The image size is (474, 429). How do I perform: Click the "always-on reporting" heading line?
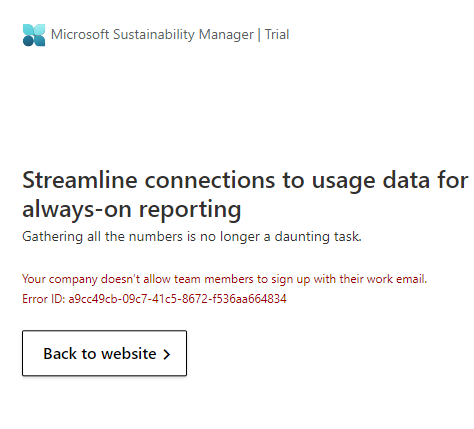coord(132,210)
